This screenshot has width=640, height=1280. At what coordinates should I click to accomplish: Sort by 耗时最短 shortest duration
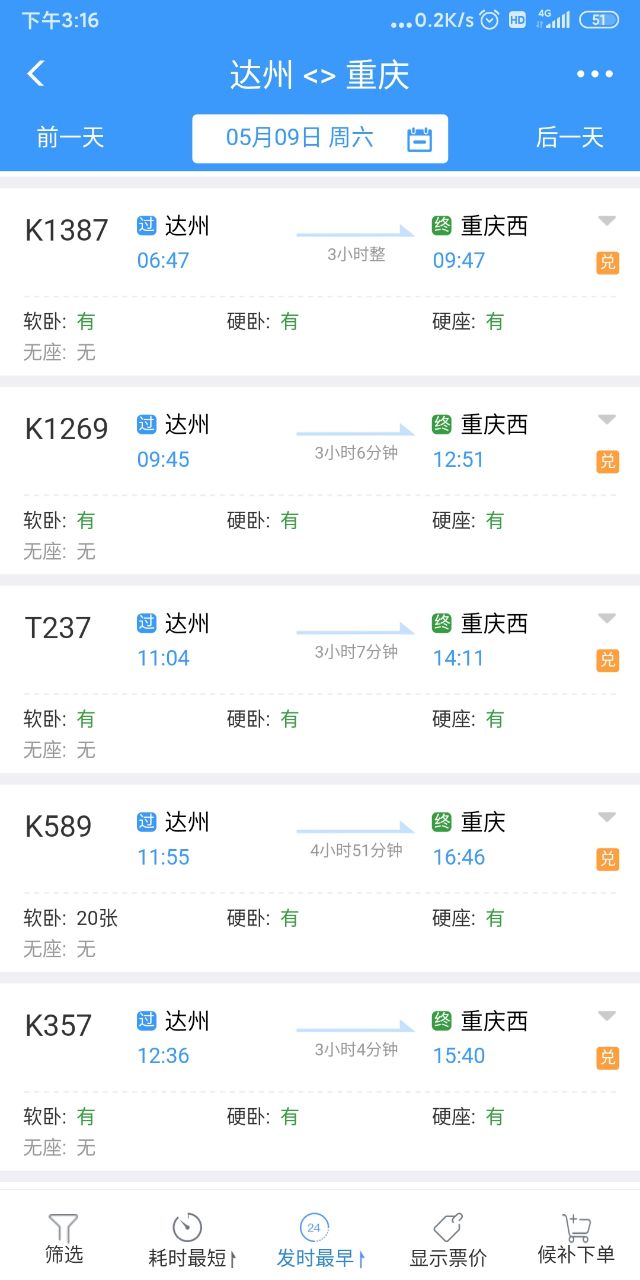coord(192,1241)
